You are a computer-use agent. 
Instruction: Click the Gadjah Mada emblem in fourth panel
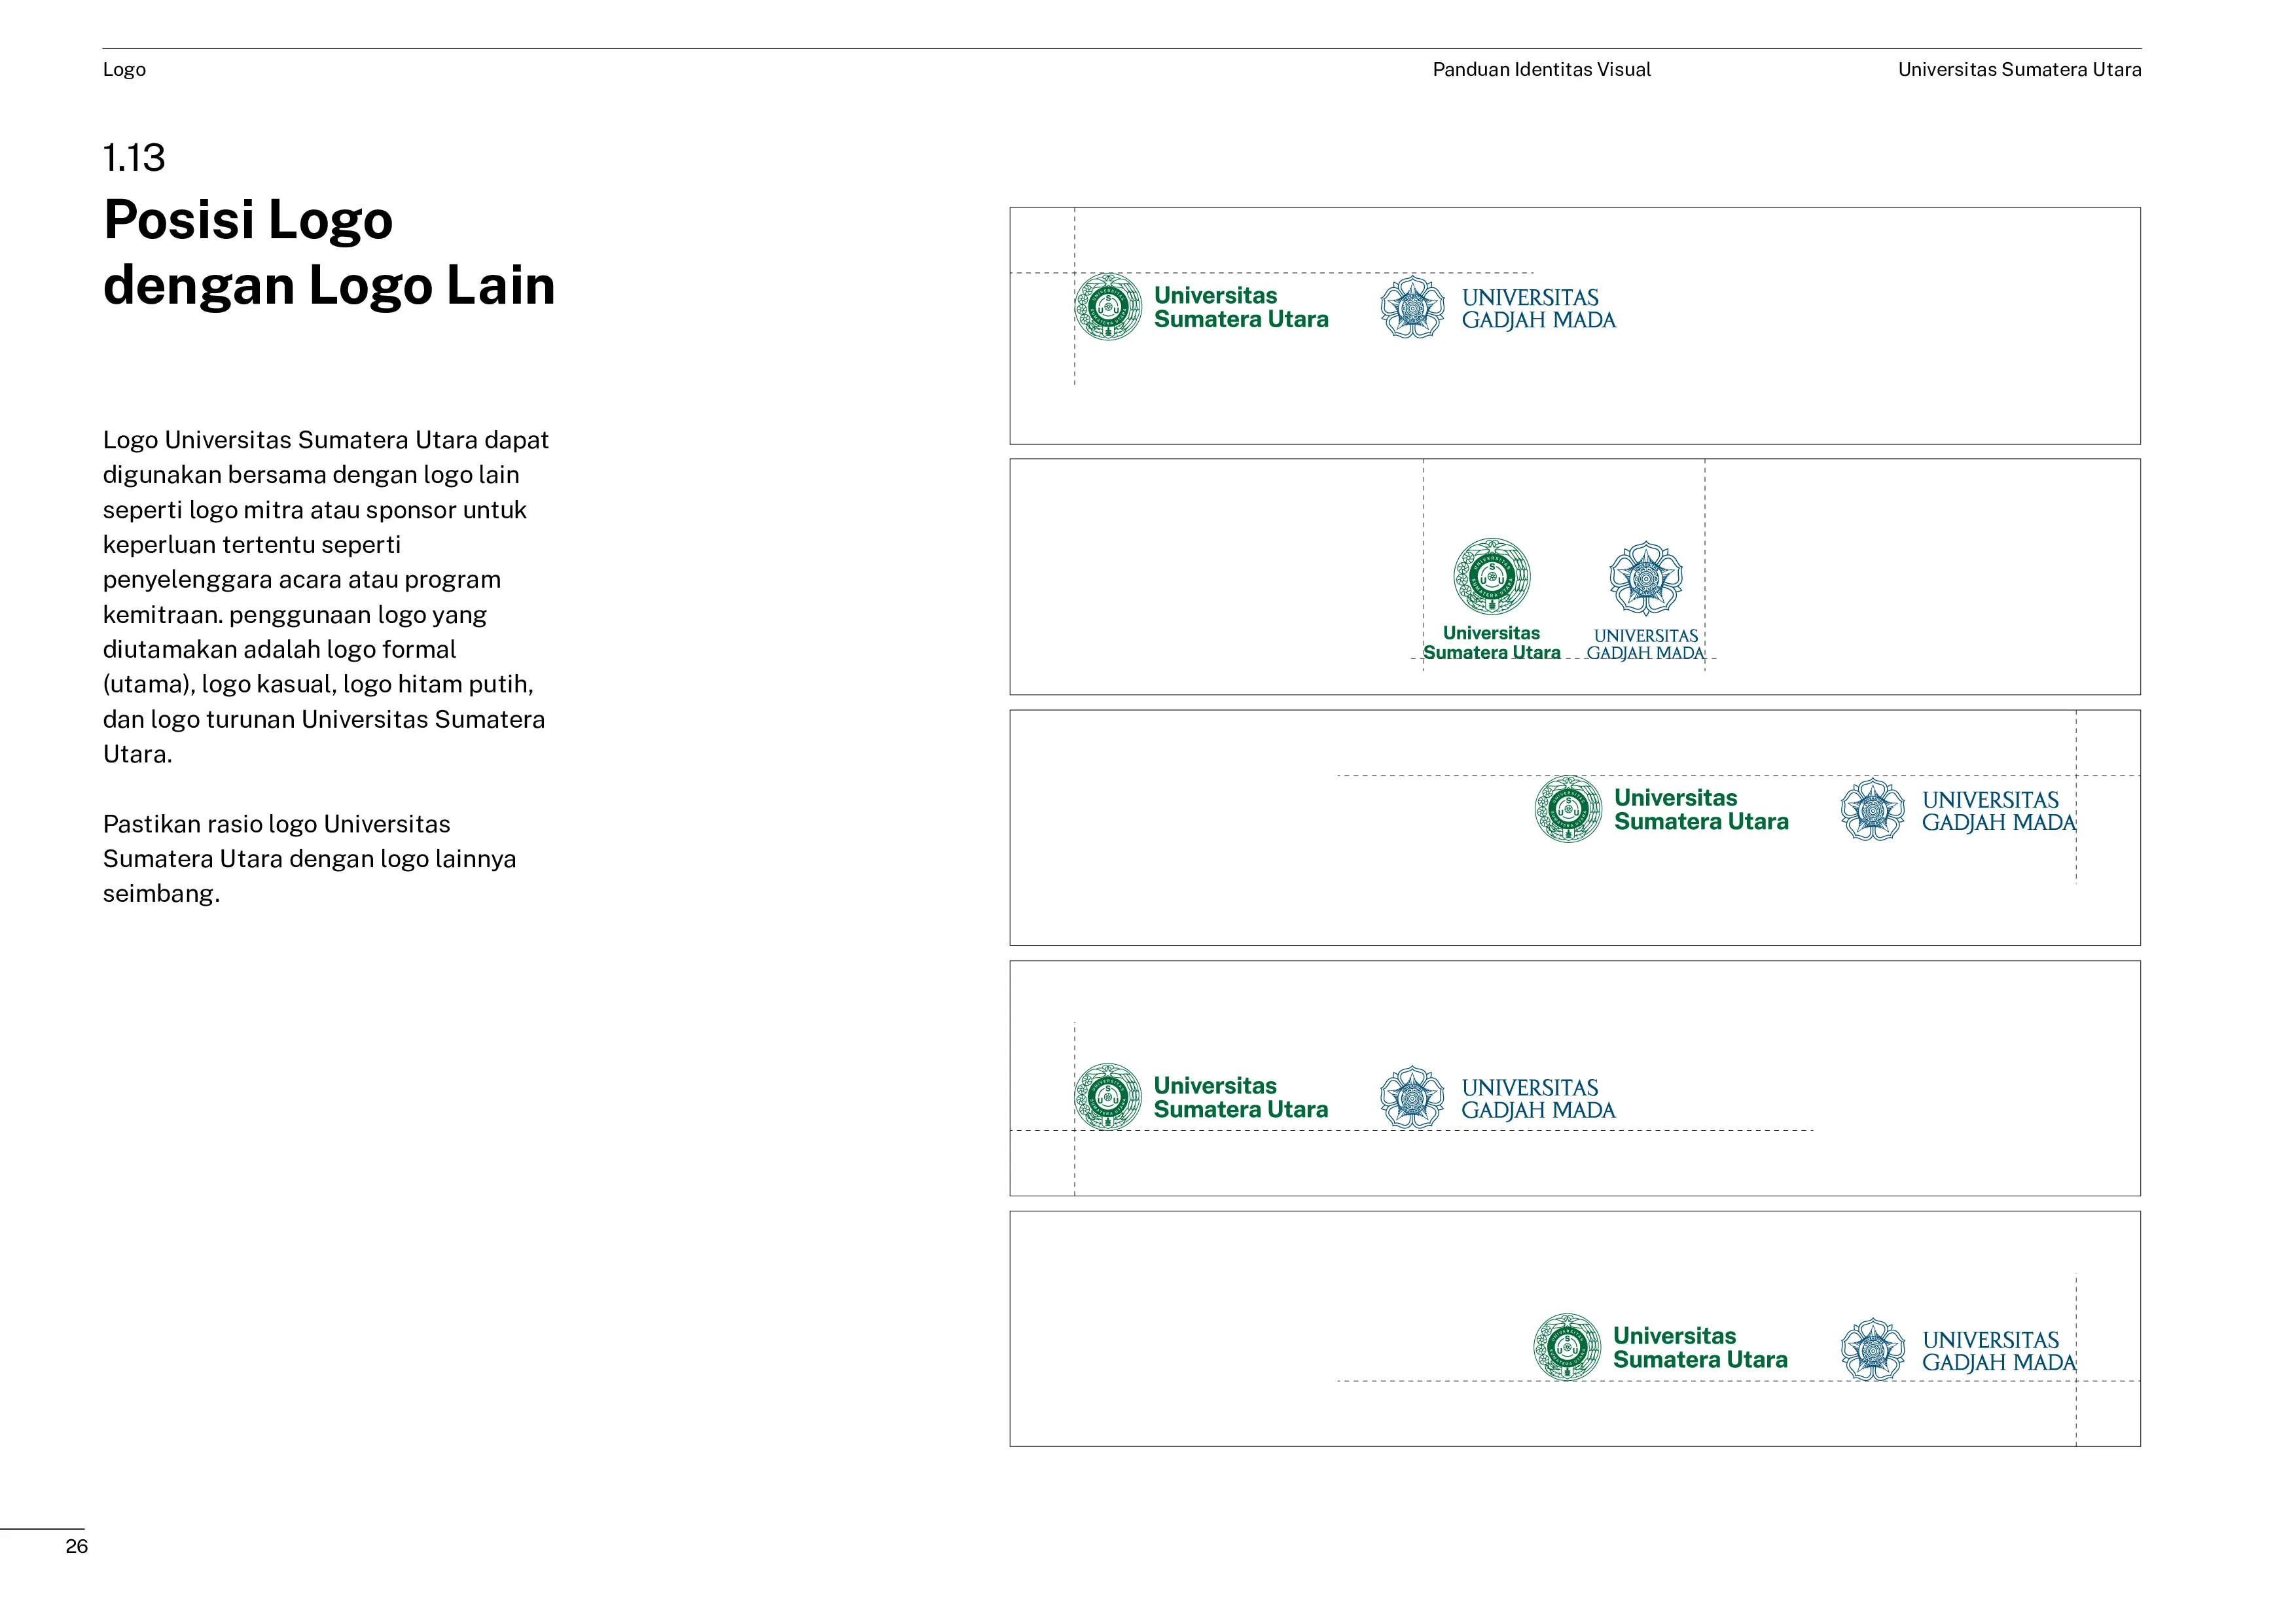tap(1412, 1097)
